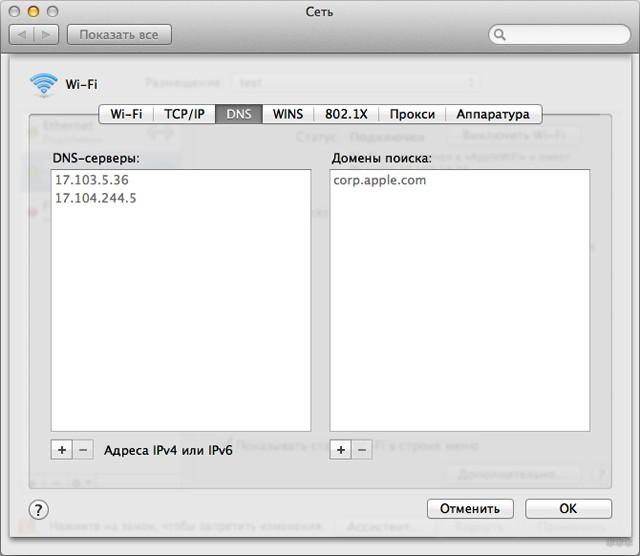Switch to the Прокси tab
The height and width of the screenshot is (556, 640).
[x=412, y=114]
